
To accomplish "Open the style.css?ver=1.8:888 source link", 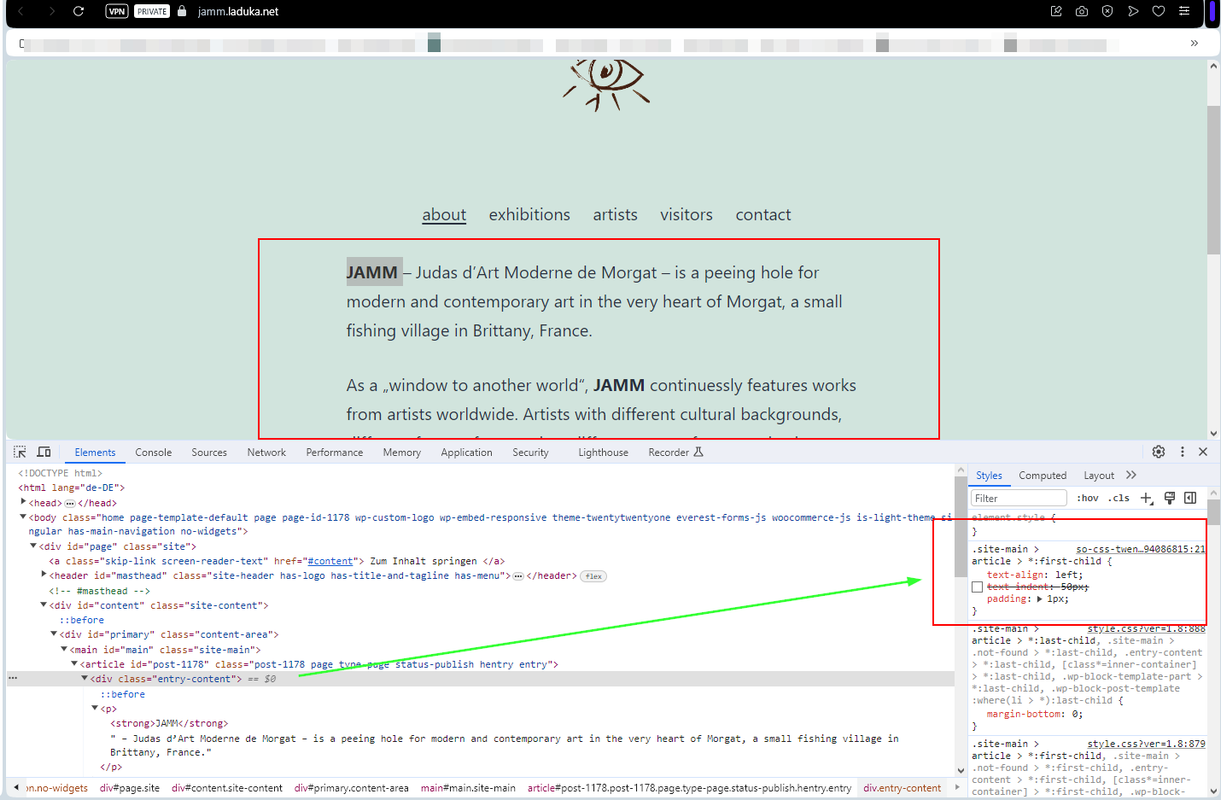I will [x=1146, y=629].
